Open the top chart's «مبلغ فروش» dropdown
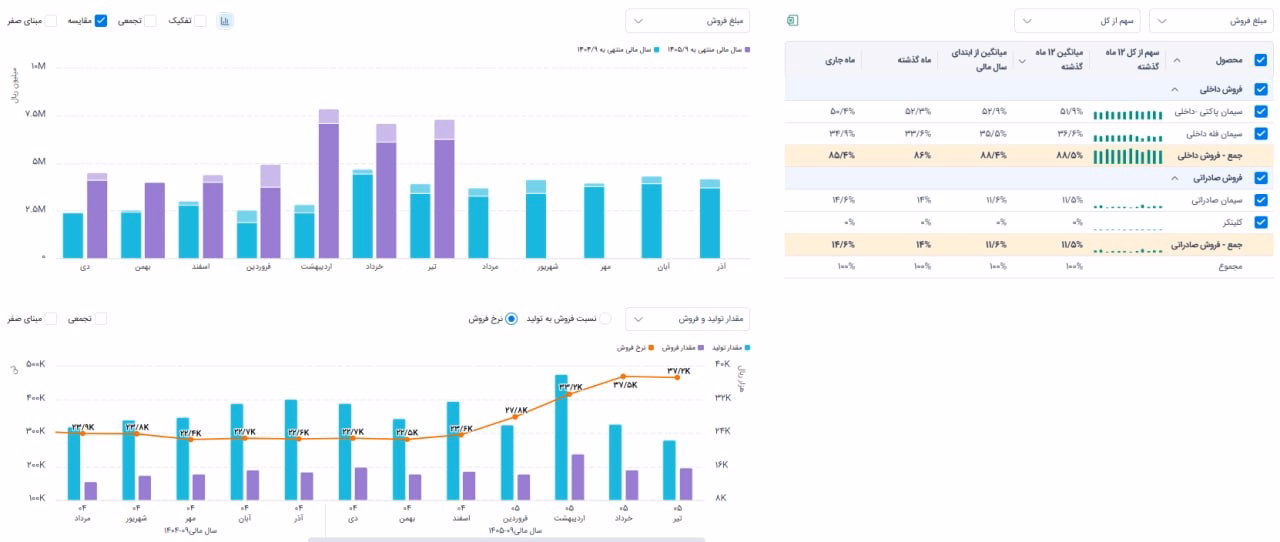 (687, 21)
